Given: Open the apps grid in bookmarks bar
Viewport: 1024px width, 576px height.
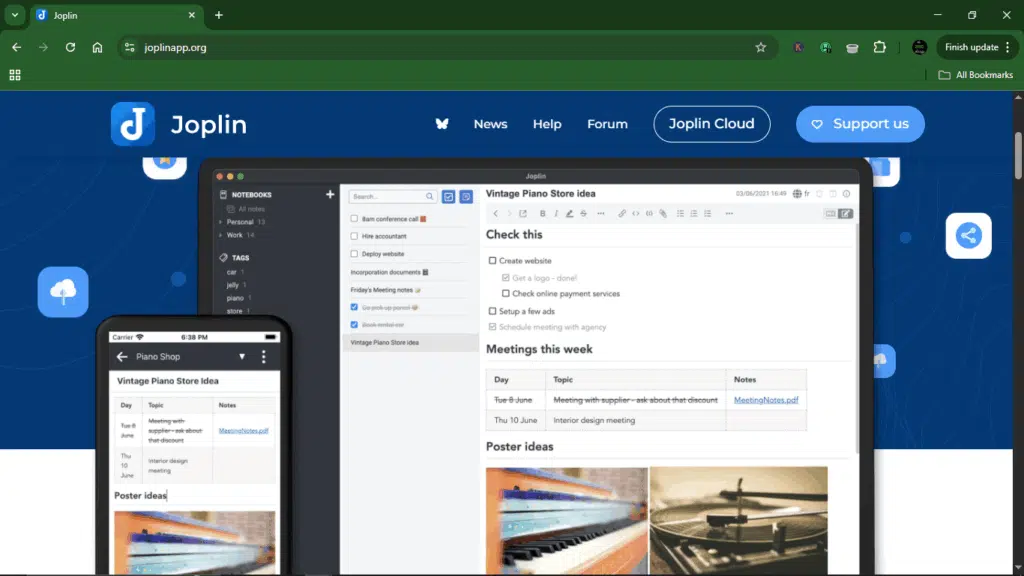Looking at the screenshot, I should 15,75.
